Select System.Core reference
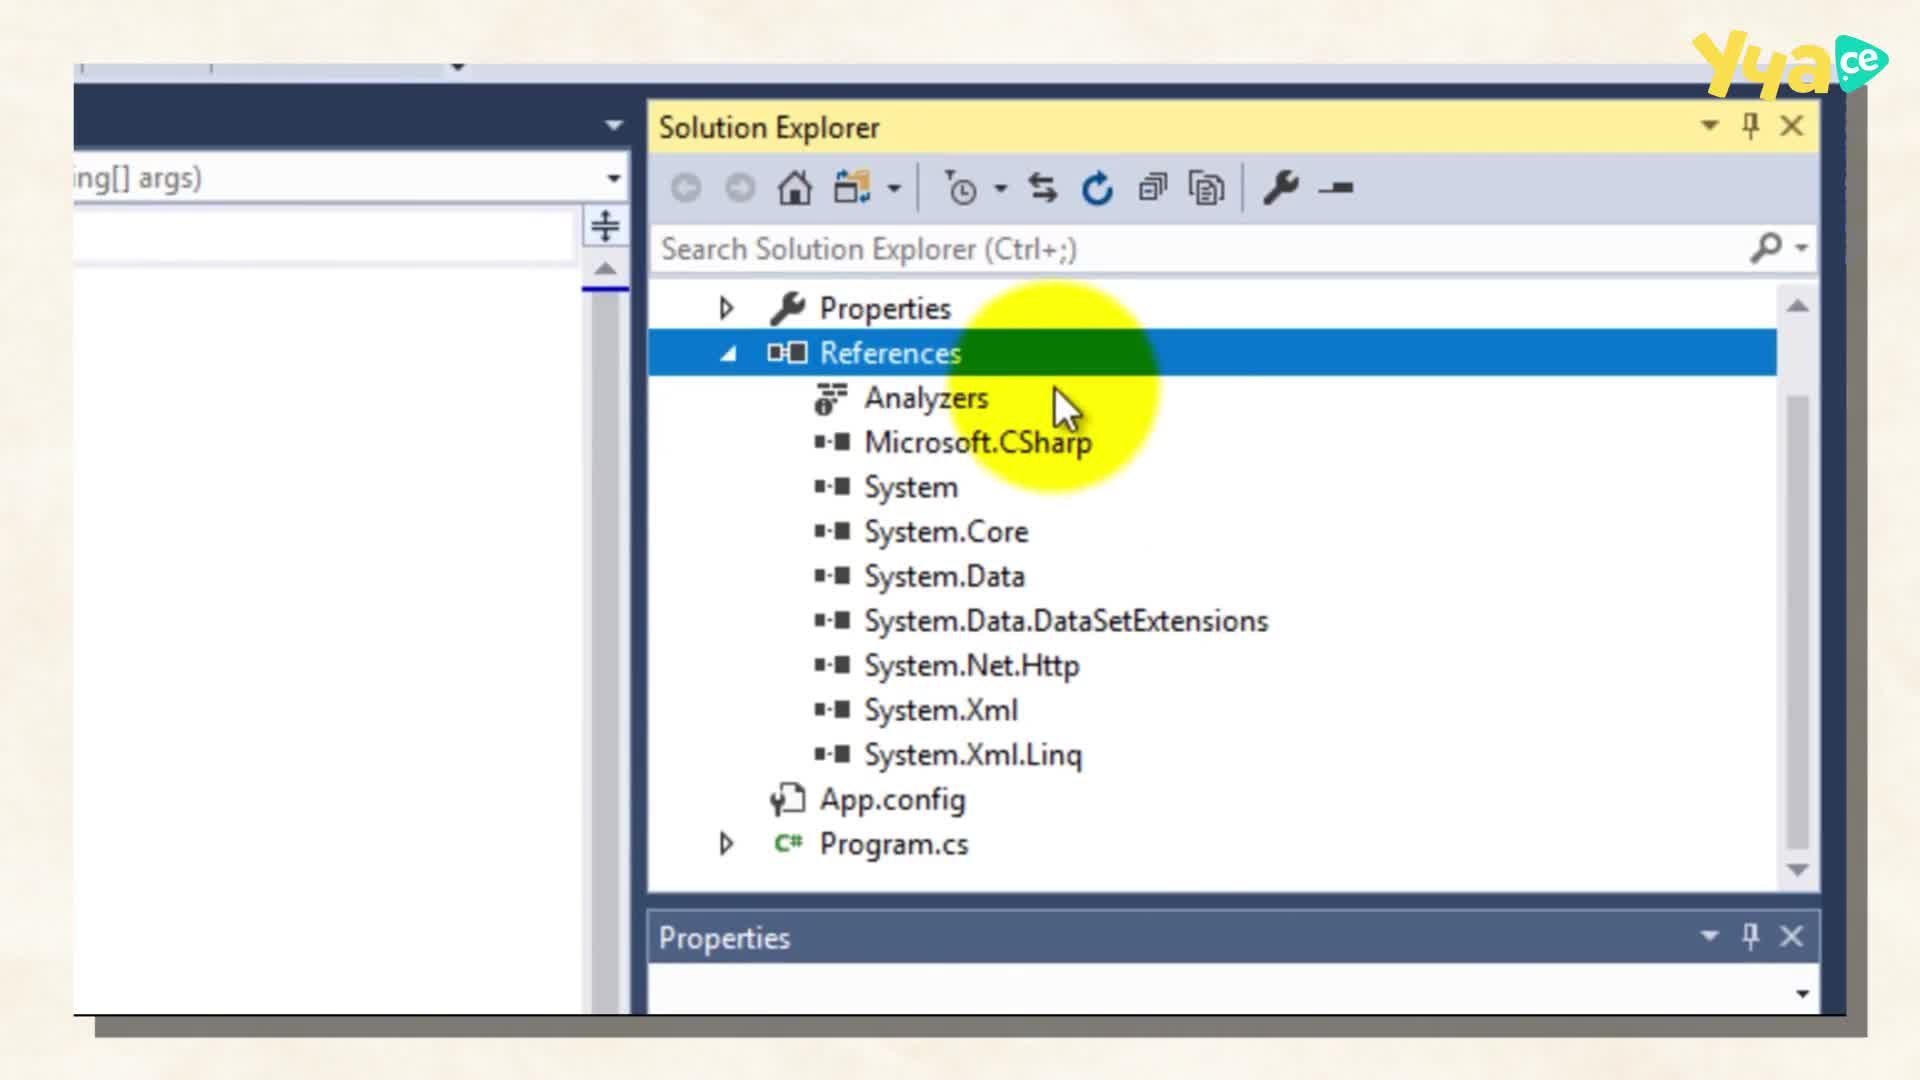This screenshot has height=1080, width=1920. pyautogui.click(x=946, y=532)
